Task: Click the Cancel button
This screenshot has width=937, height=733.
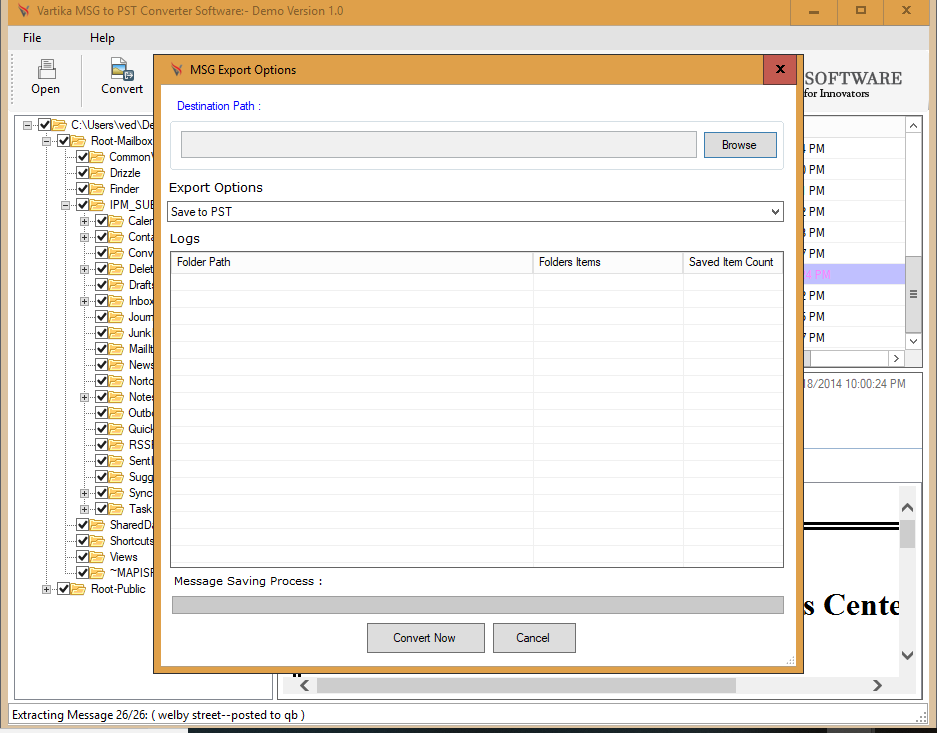Action: click(534, 638)
